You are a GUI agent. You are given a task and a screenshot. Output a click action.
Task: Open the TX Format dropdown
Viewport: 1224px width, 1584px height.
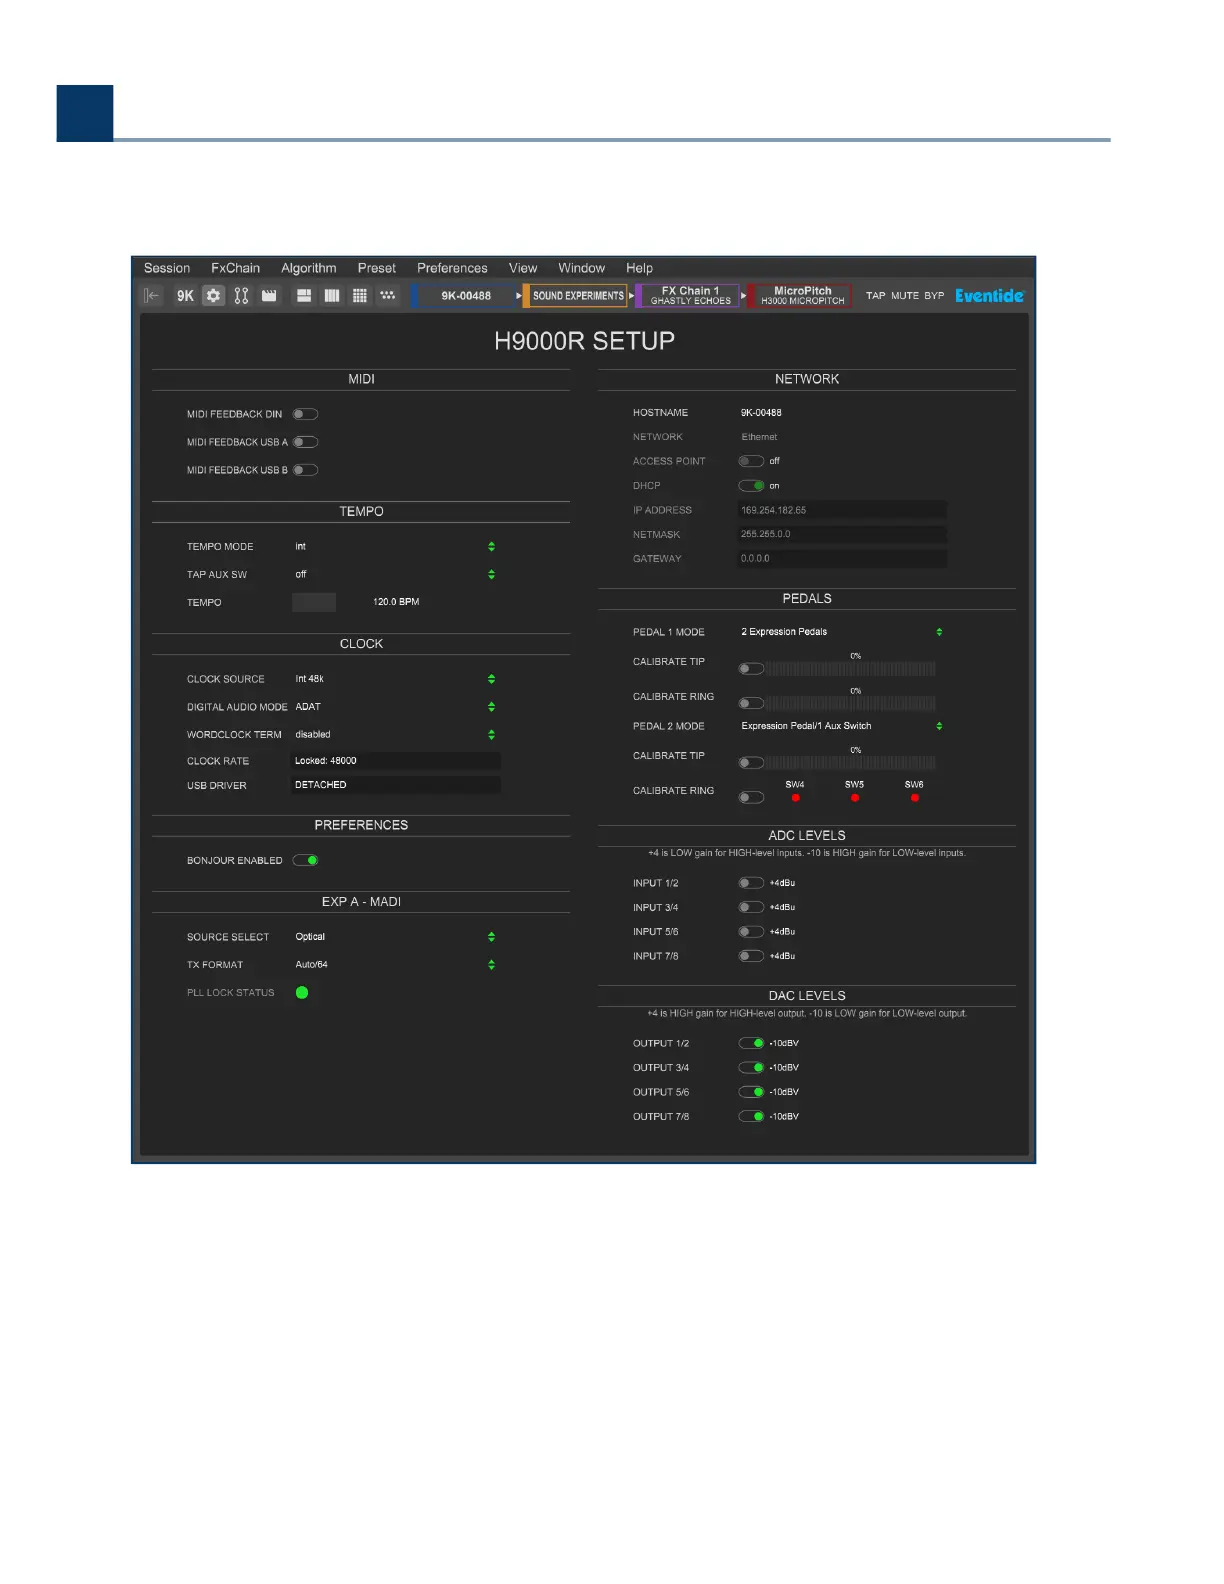[491, 965]
